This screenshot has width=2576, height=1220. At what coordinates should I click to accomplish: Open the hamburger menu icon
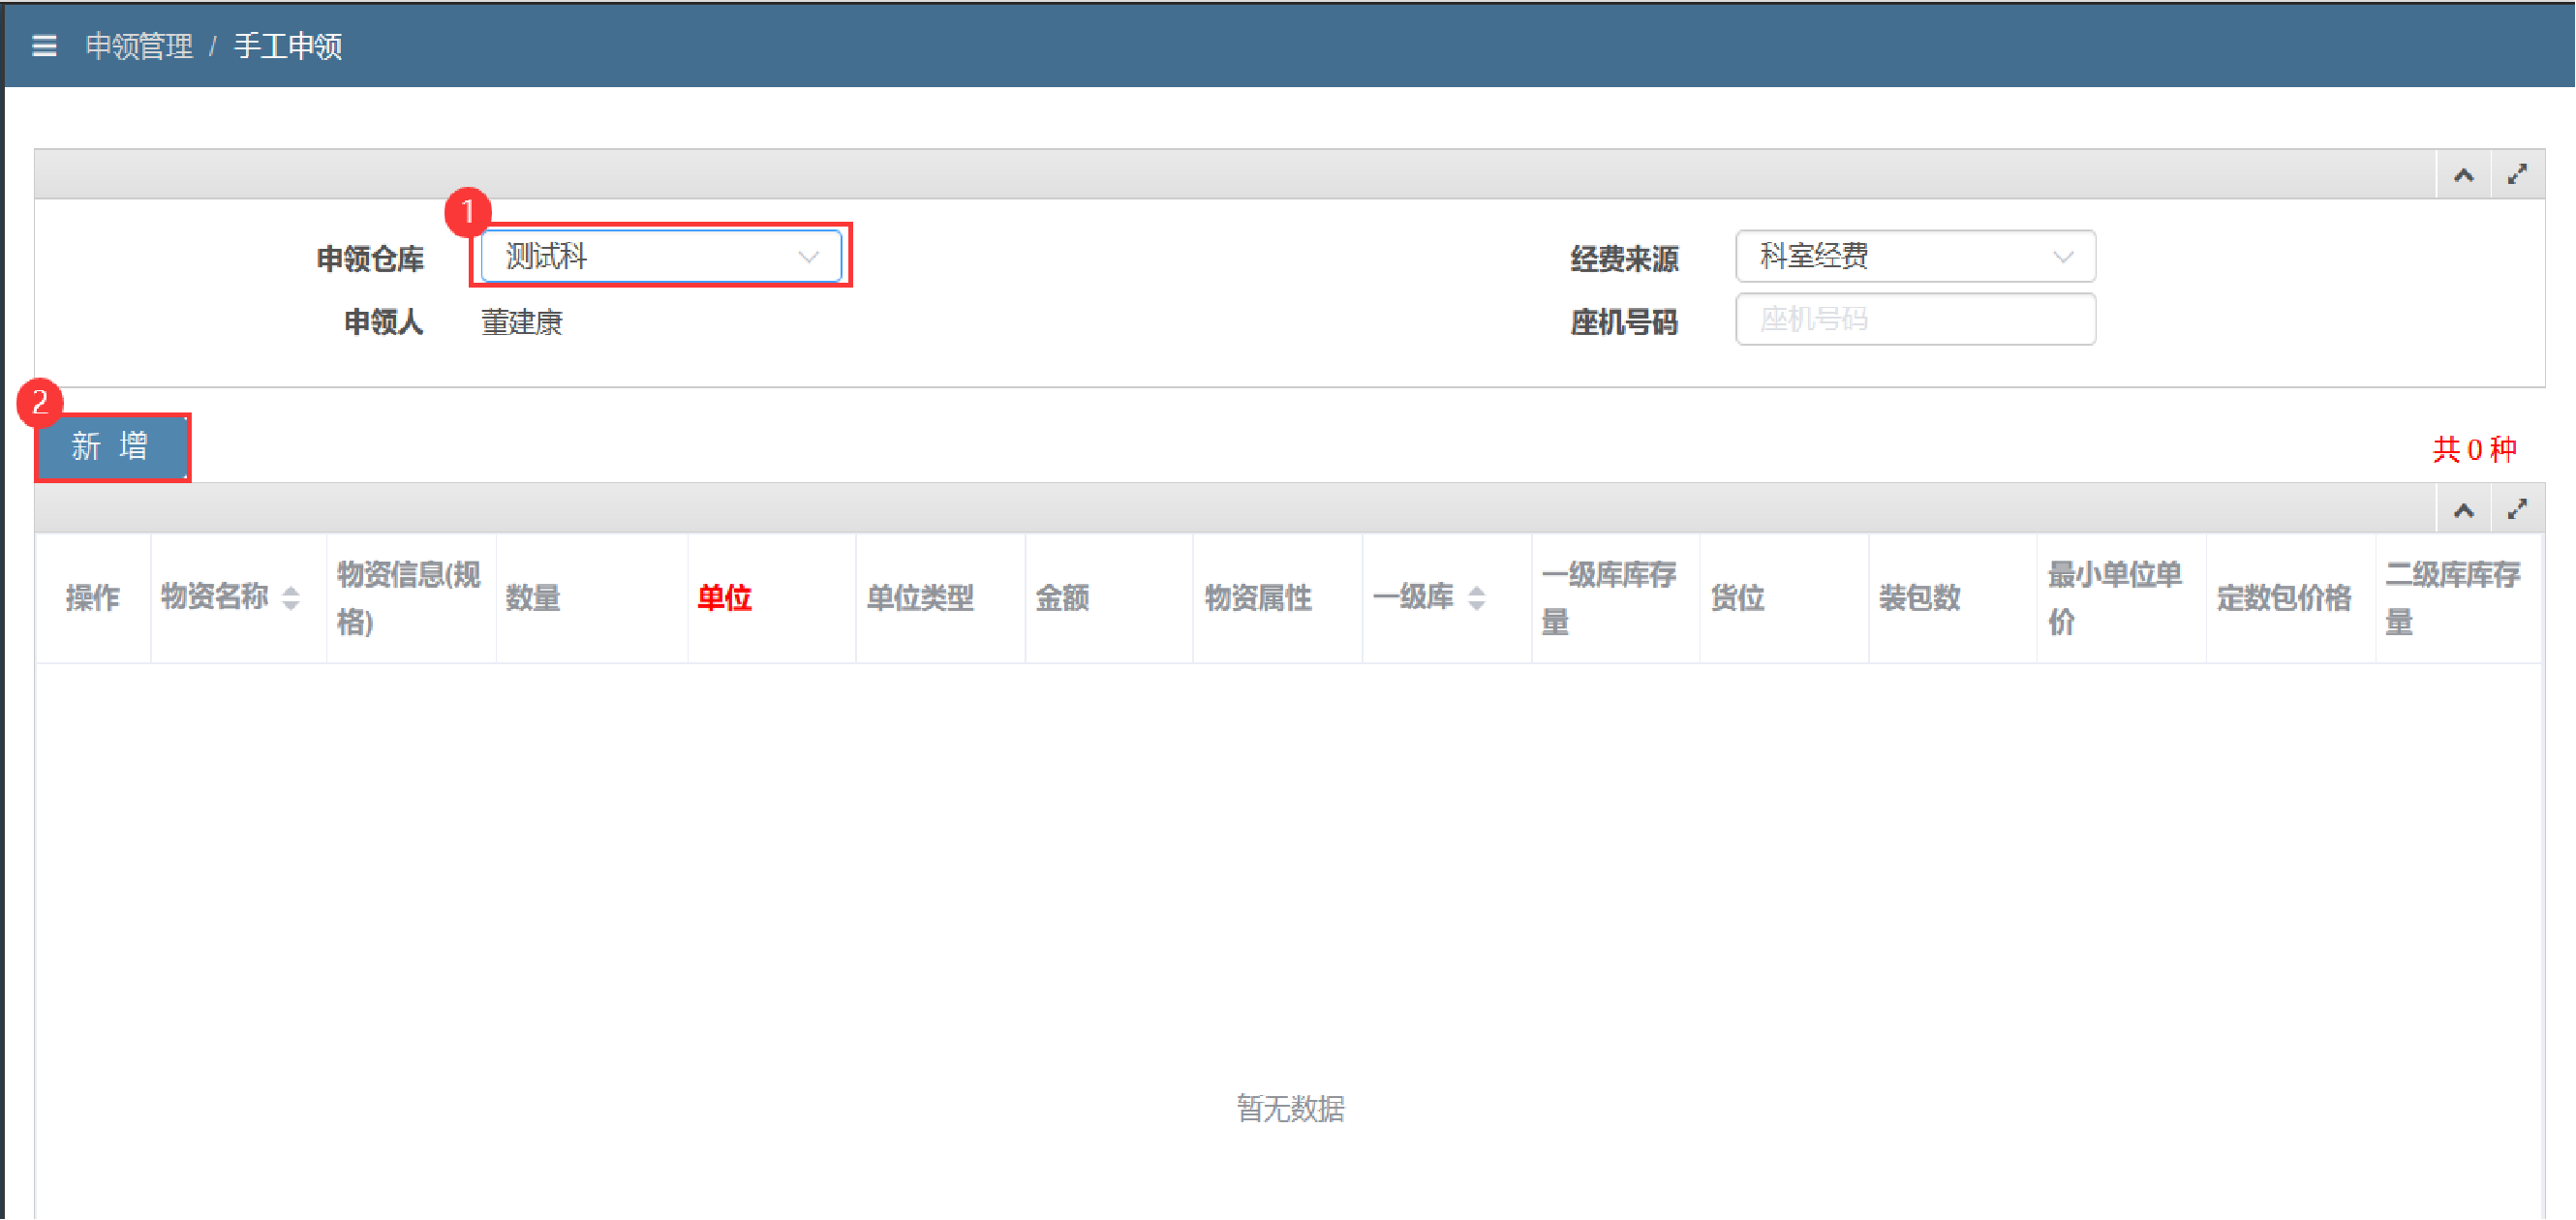click(44, 46)
